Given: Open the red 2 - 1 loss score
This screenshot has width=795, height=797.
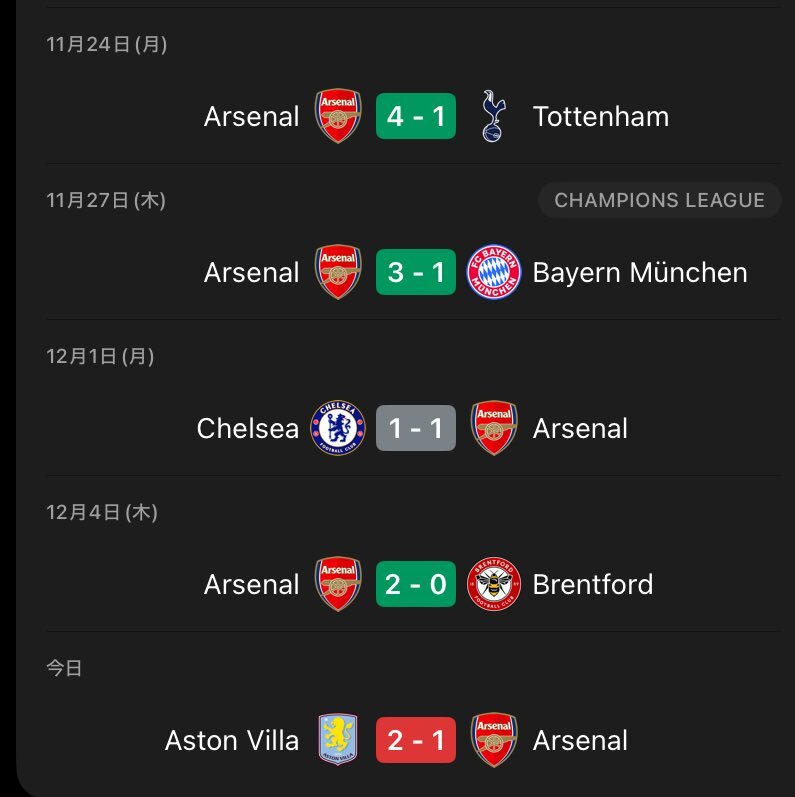Looking at the screenshot, I should point(416,740).
